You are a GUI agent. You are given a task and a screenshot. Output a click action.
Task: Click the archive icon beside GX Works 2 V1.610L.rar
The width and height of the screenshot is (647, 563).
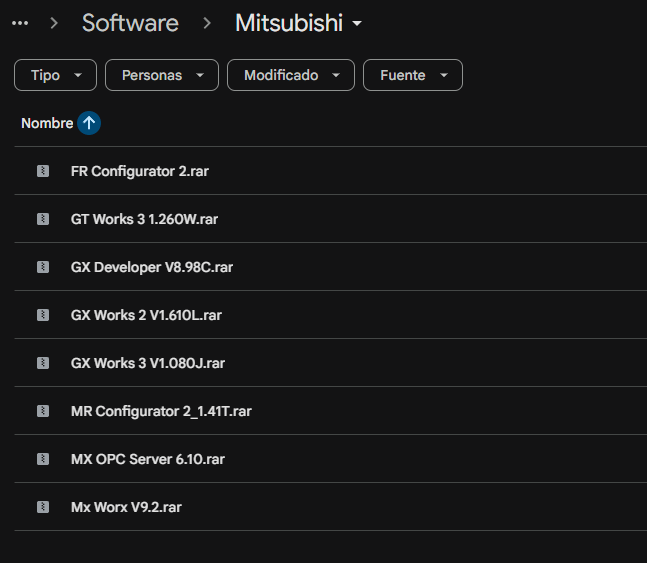tap(43, 315)
